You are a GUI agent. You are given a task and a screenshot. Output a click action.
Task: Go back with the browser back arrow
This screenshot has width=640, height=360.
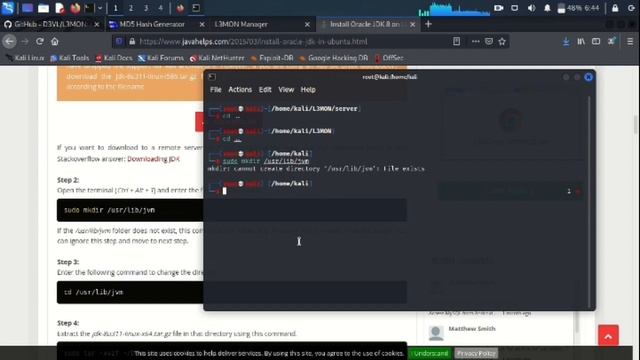click(x=9, y=41)
